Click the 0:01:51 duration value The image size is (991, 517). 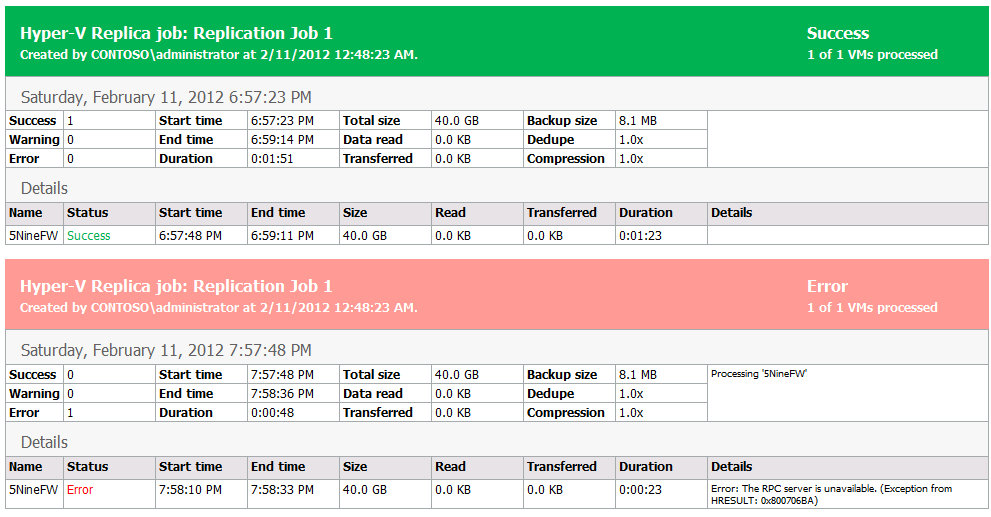[272, 159]
